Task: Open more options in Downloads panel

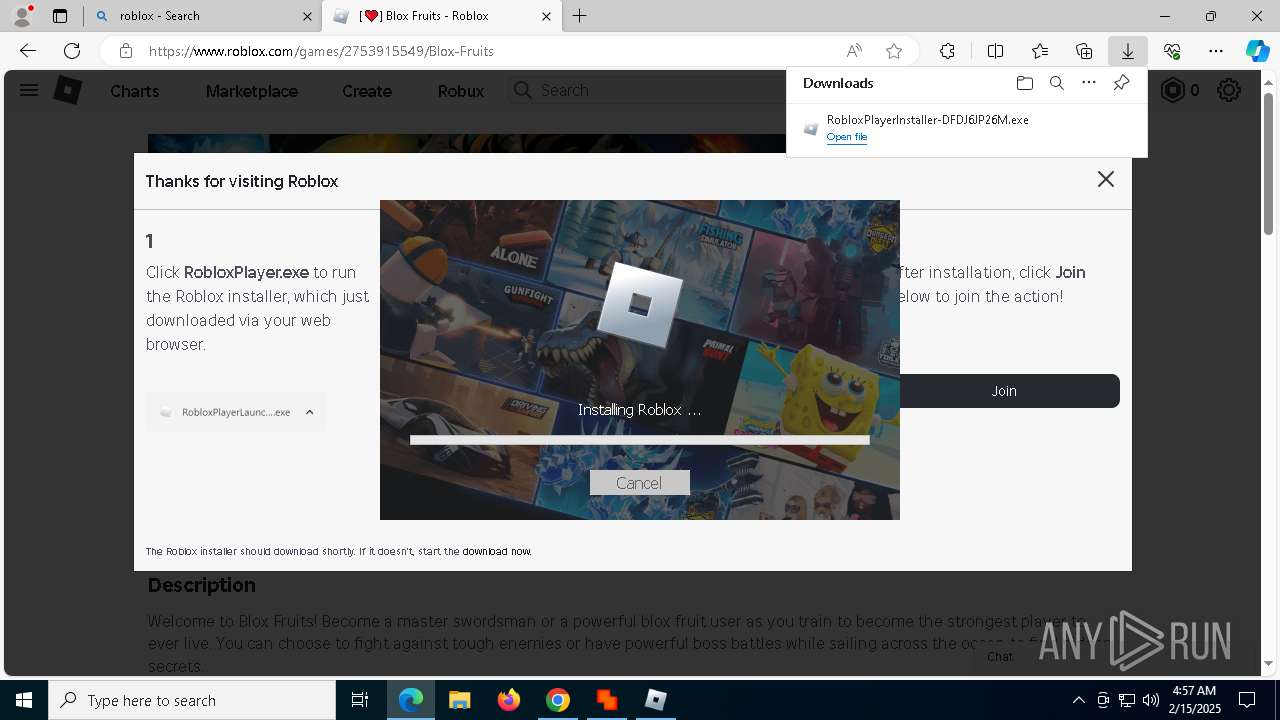Action: point(1089,83)
